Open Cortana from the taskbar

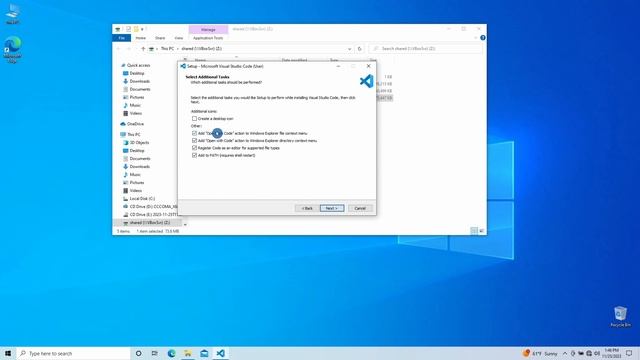click(x=138, y=353)
